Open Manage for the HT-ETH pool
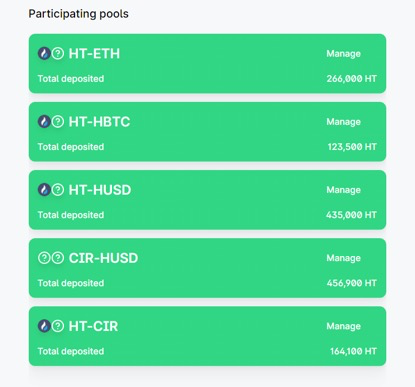This screenshot has width=415, height=387. pyautogui.click(x=343, y=54)
